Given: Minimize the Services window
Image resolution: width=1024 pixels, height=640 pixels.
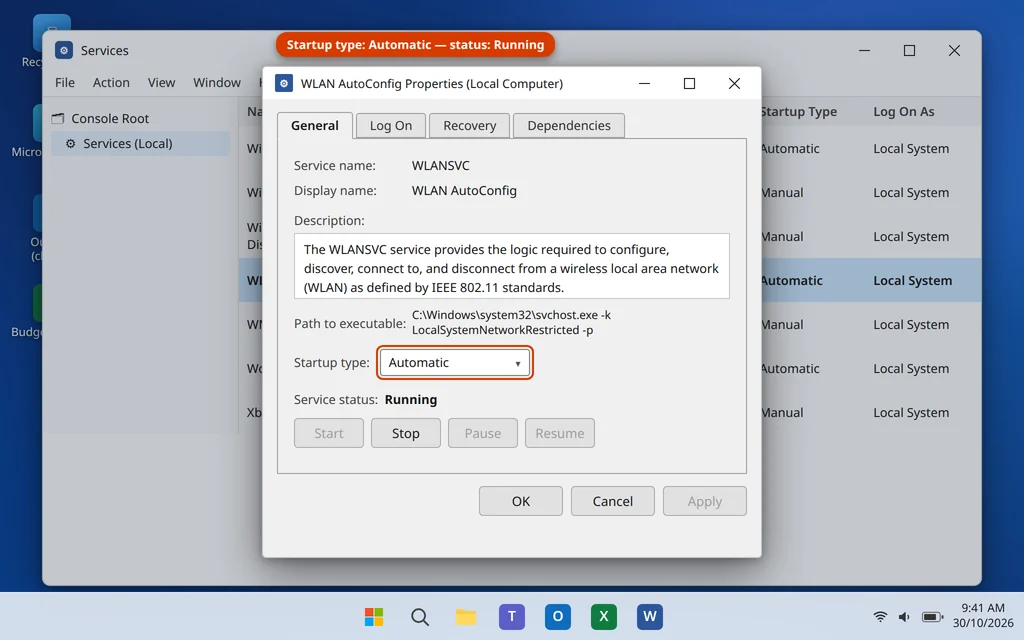Looking at the screenshot, I should [x=864, y=50].
